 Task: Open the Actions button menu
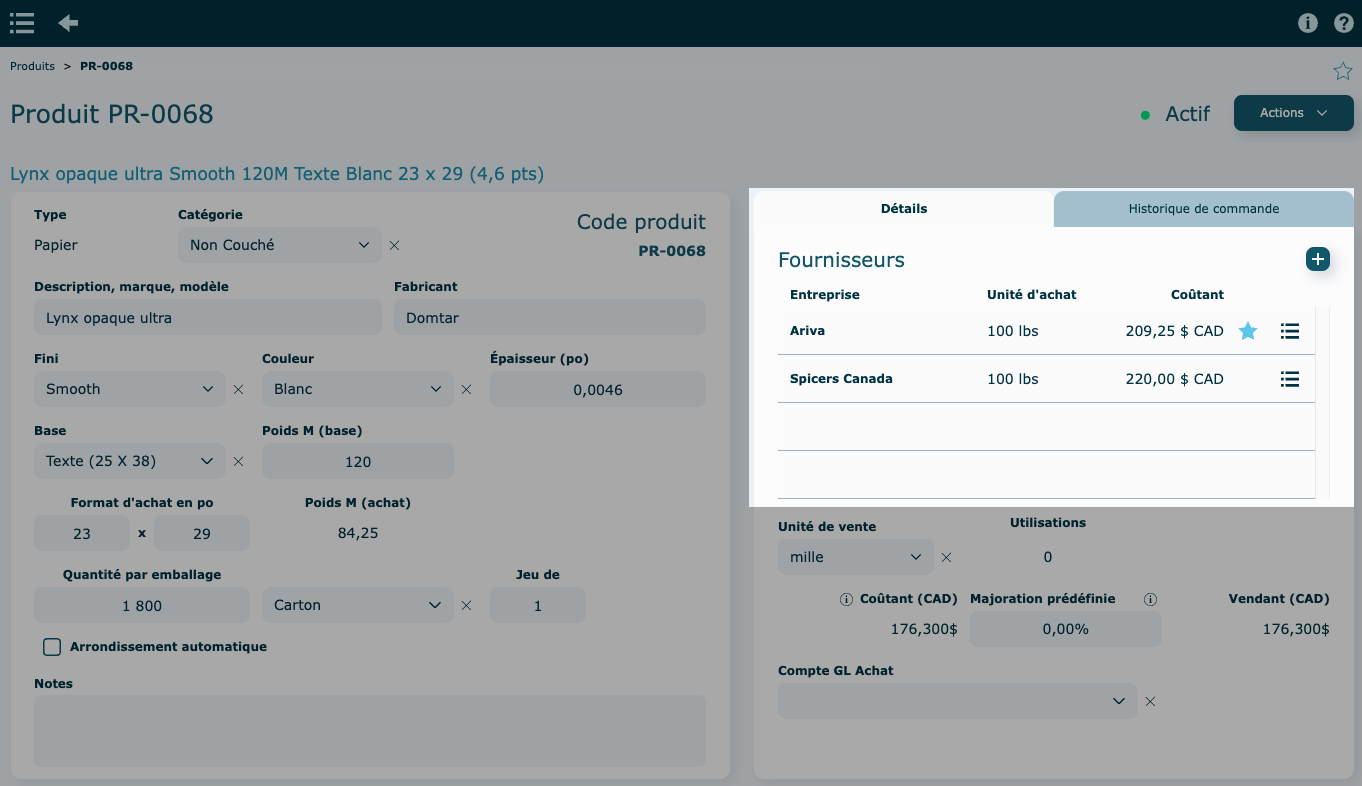[1293, 113]
